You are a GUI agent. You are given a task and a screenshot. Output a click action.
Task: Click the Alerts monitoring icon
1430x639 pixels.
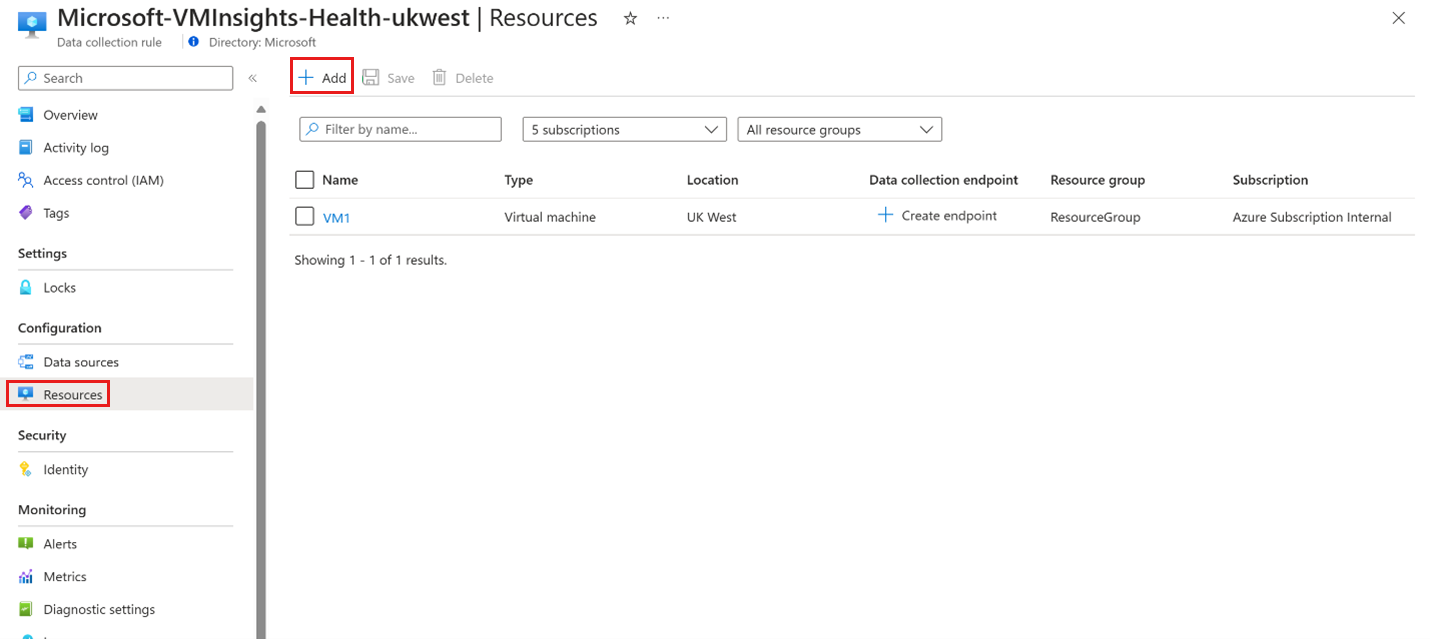click(25, 543)
